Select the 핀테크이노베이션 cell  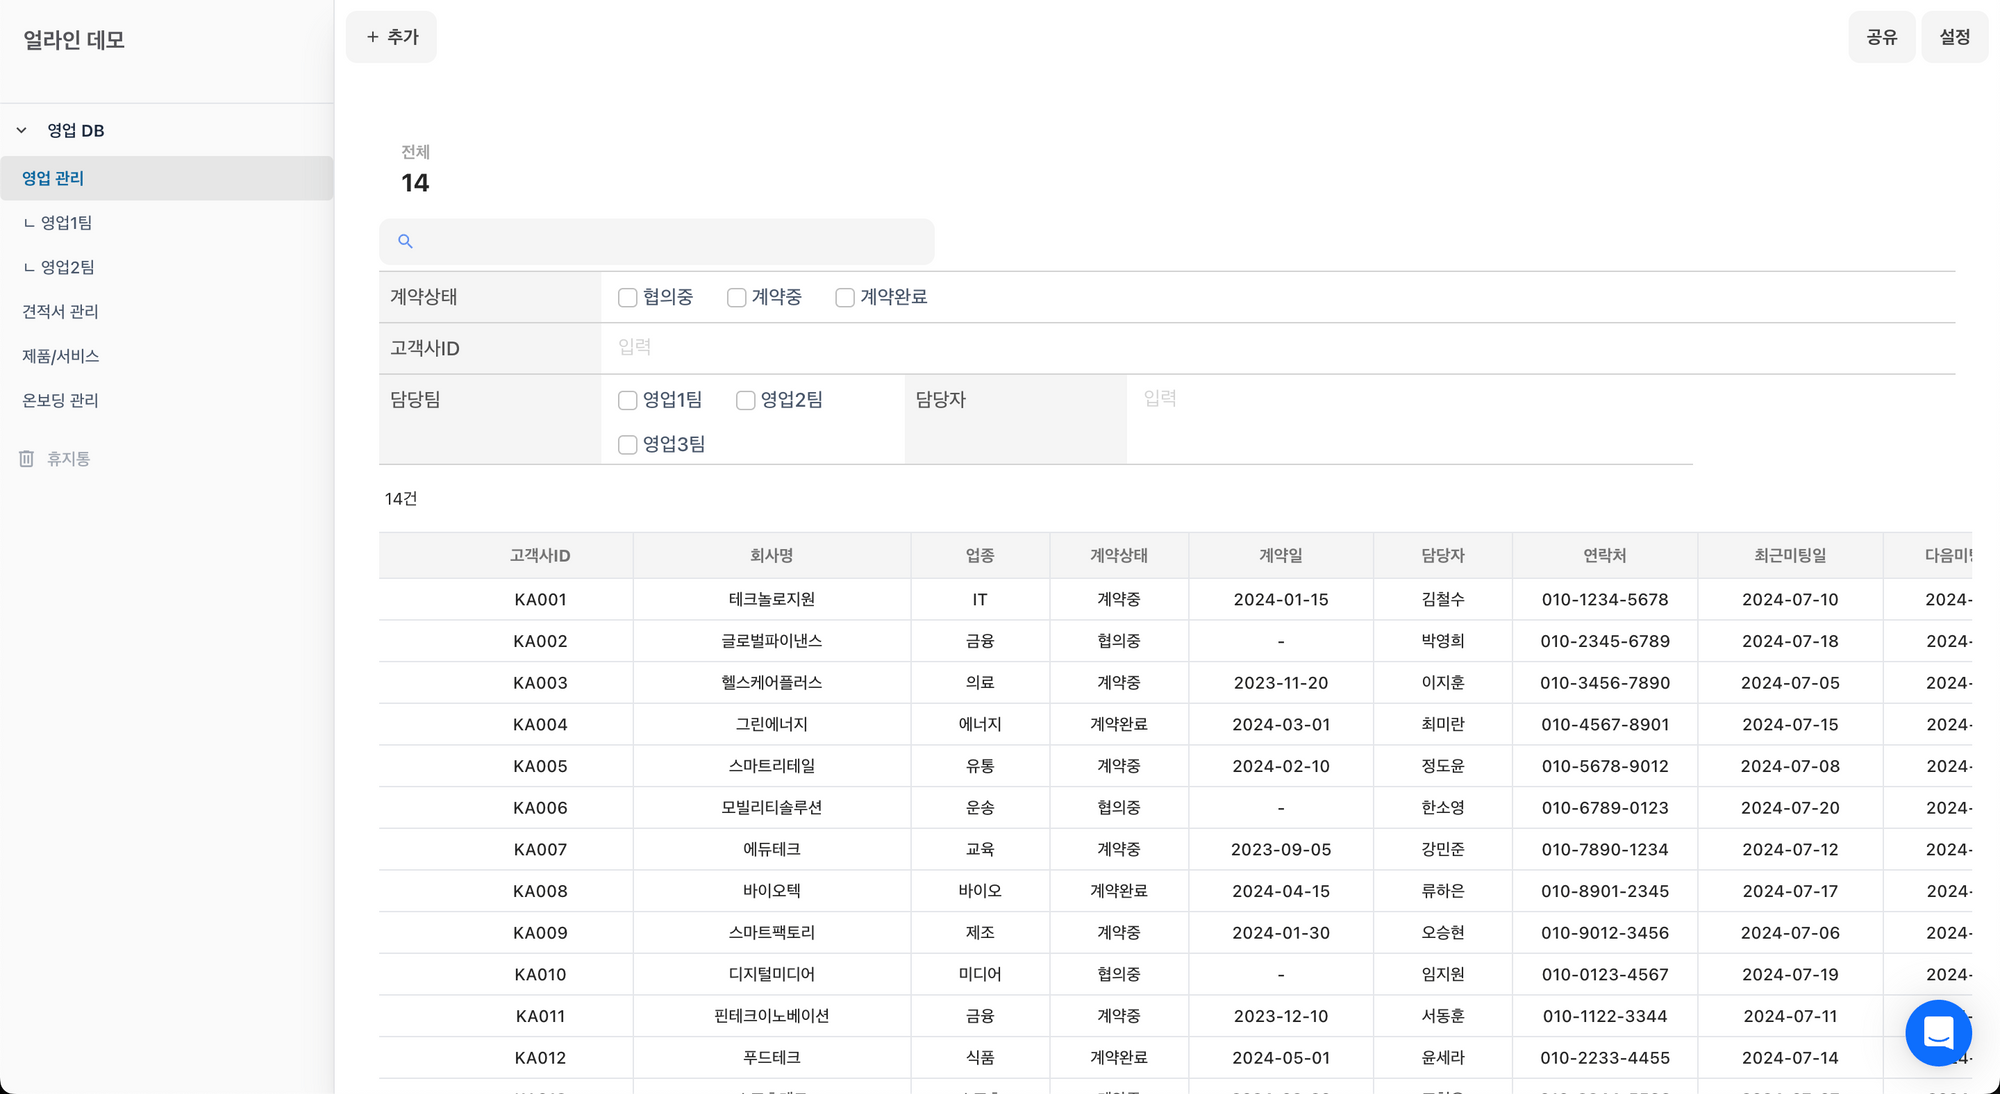[x=771, y=1016]
